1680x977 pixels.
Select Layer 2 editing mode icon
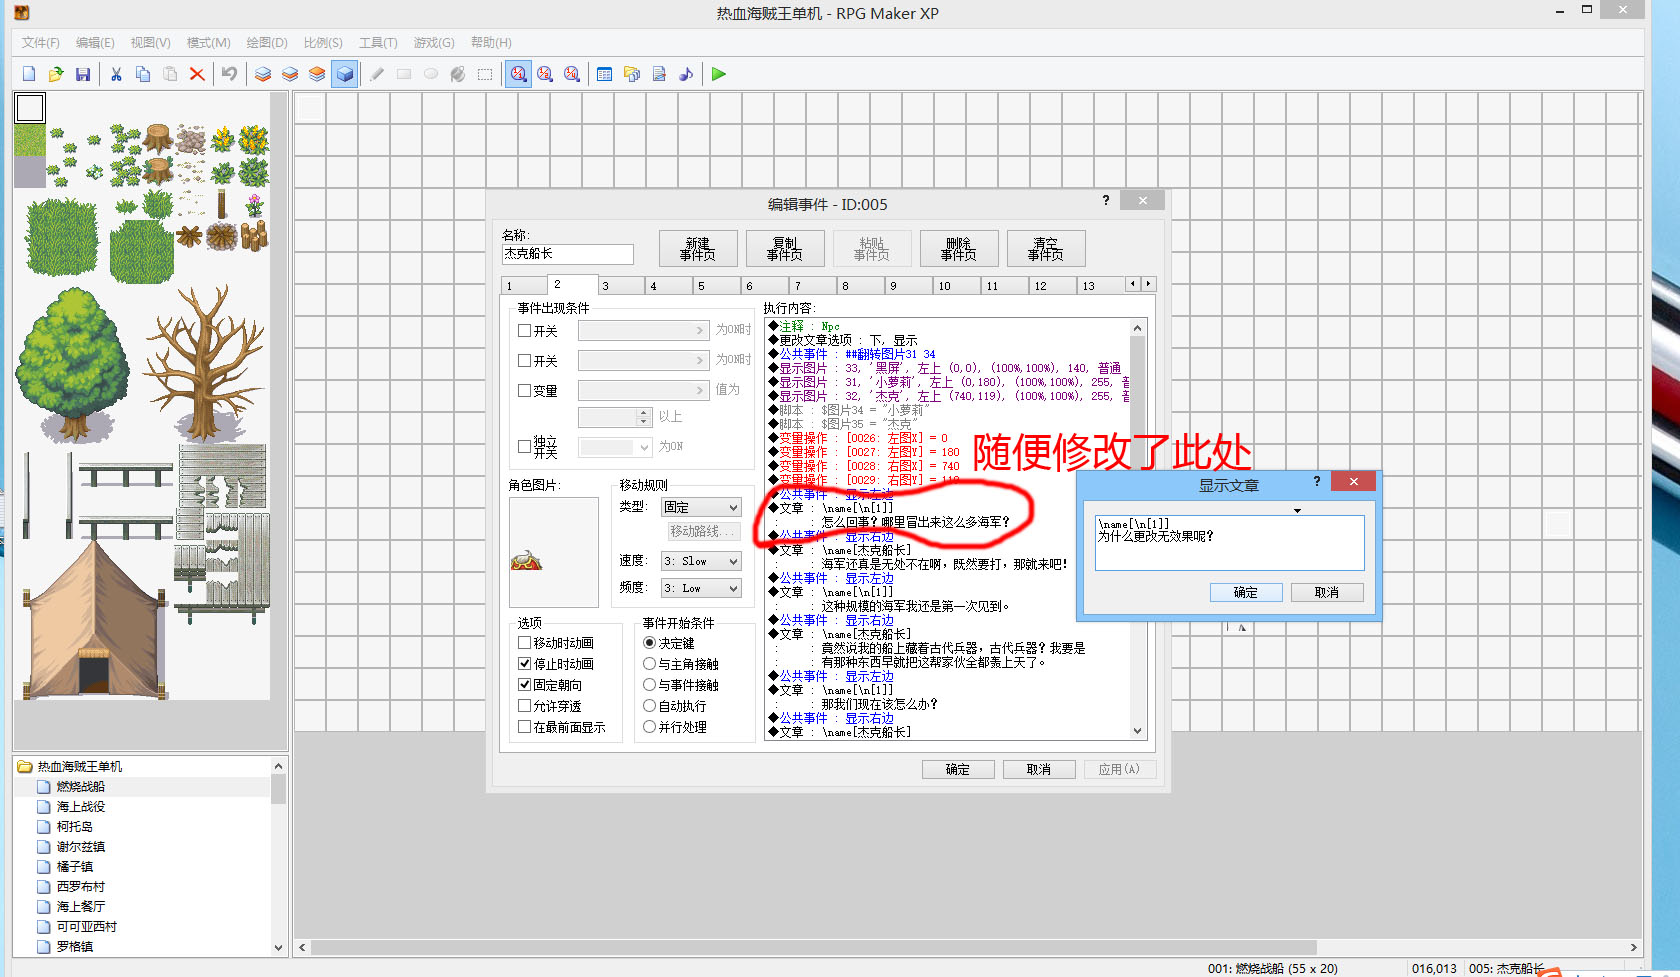tap(290, 74)
